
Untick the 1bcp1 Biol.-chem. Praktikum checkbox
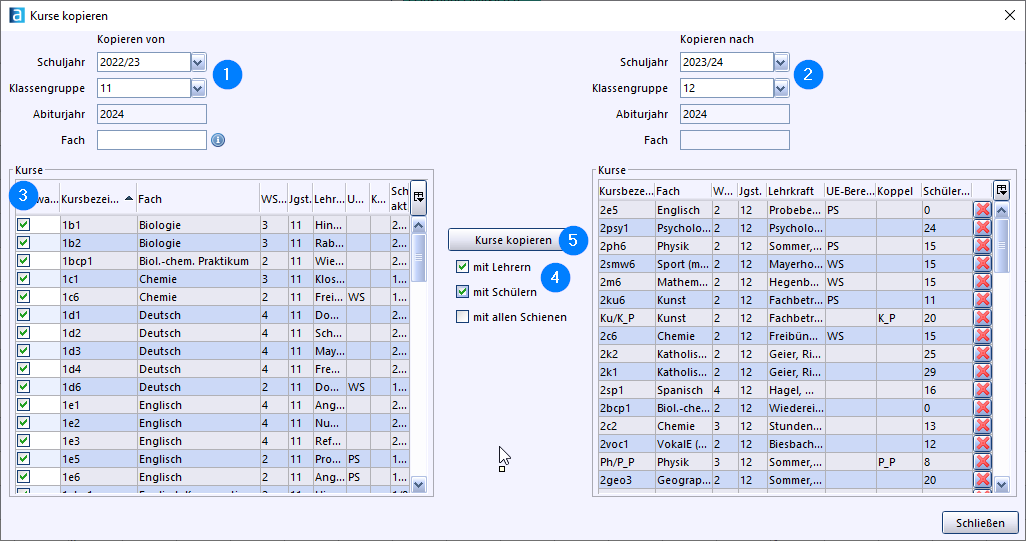(x=24, y=260)
